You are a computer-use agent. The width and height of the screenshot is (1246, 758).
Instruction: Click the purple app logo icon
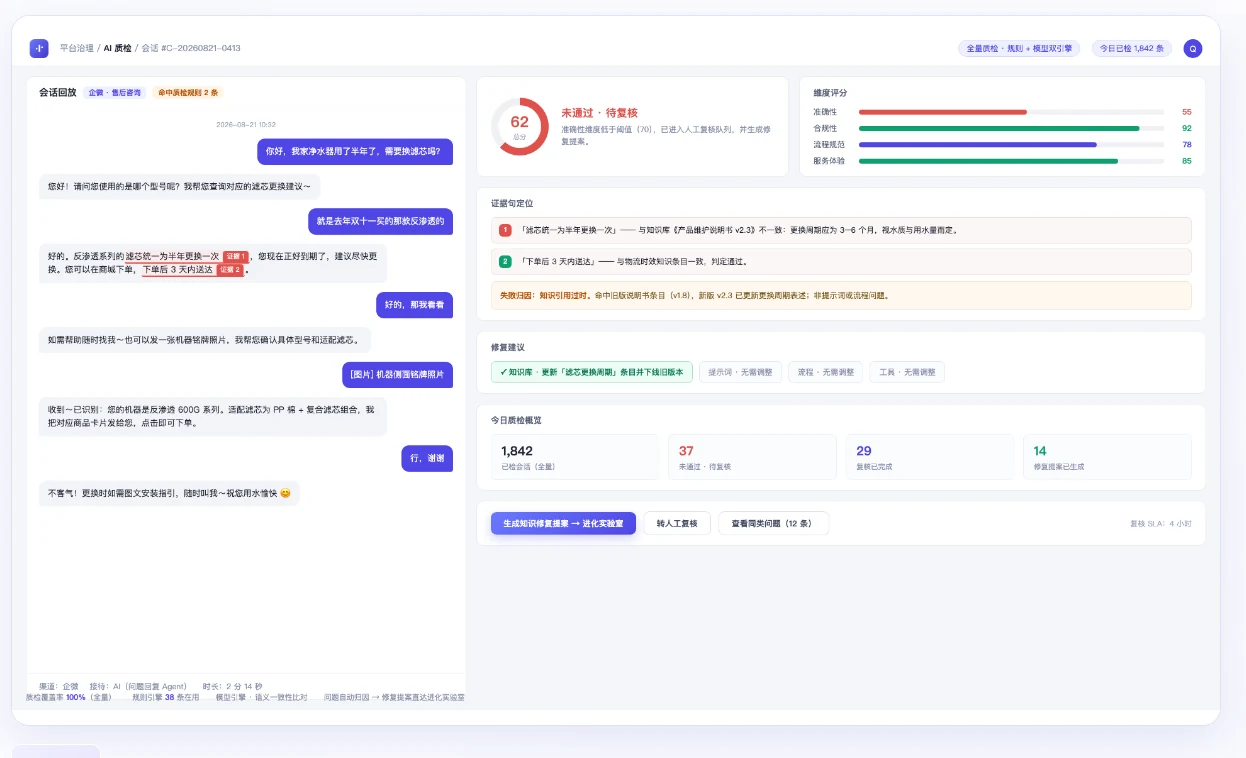click(x=39, y=48)
